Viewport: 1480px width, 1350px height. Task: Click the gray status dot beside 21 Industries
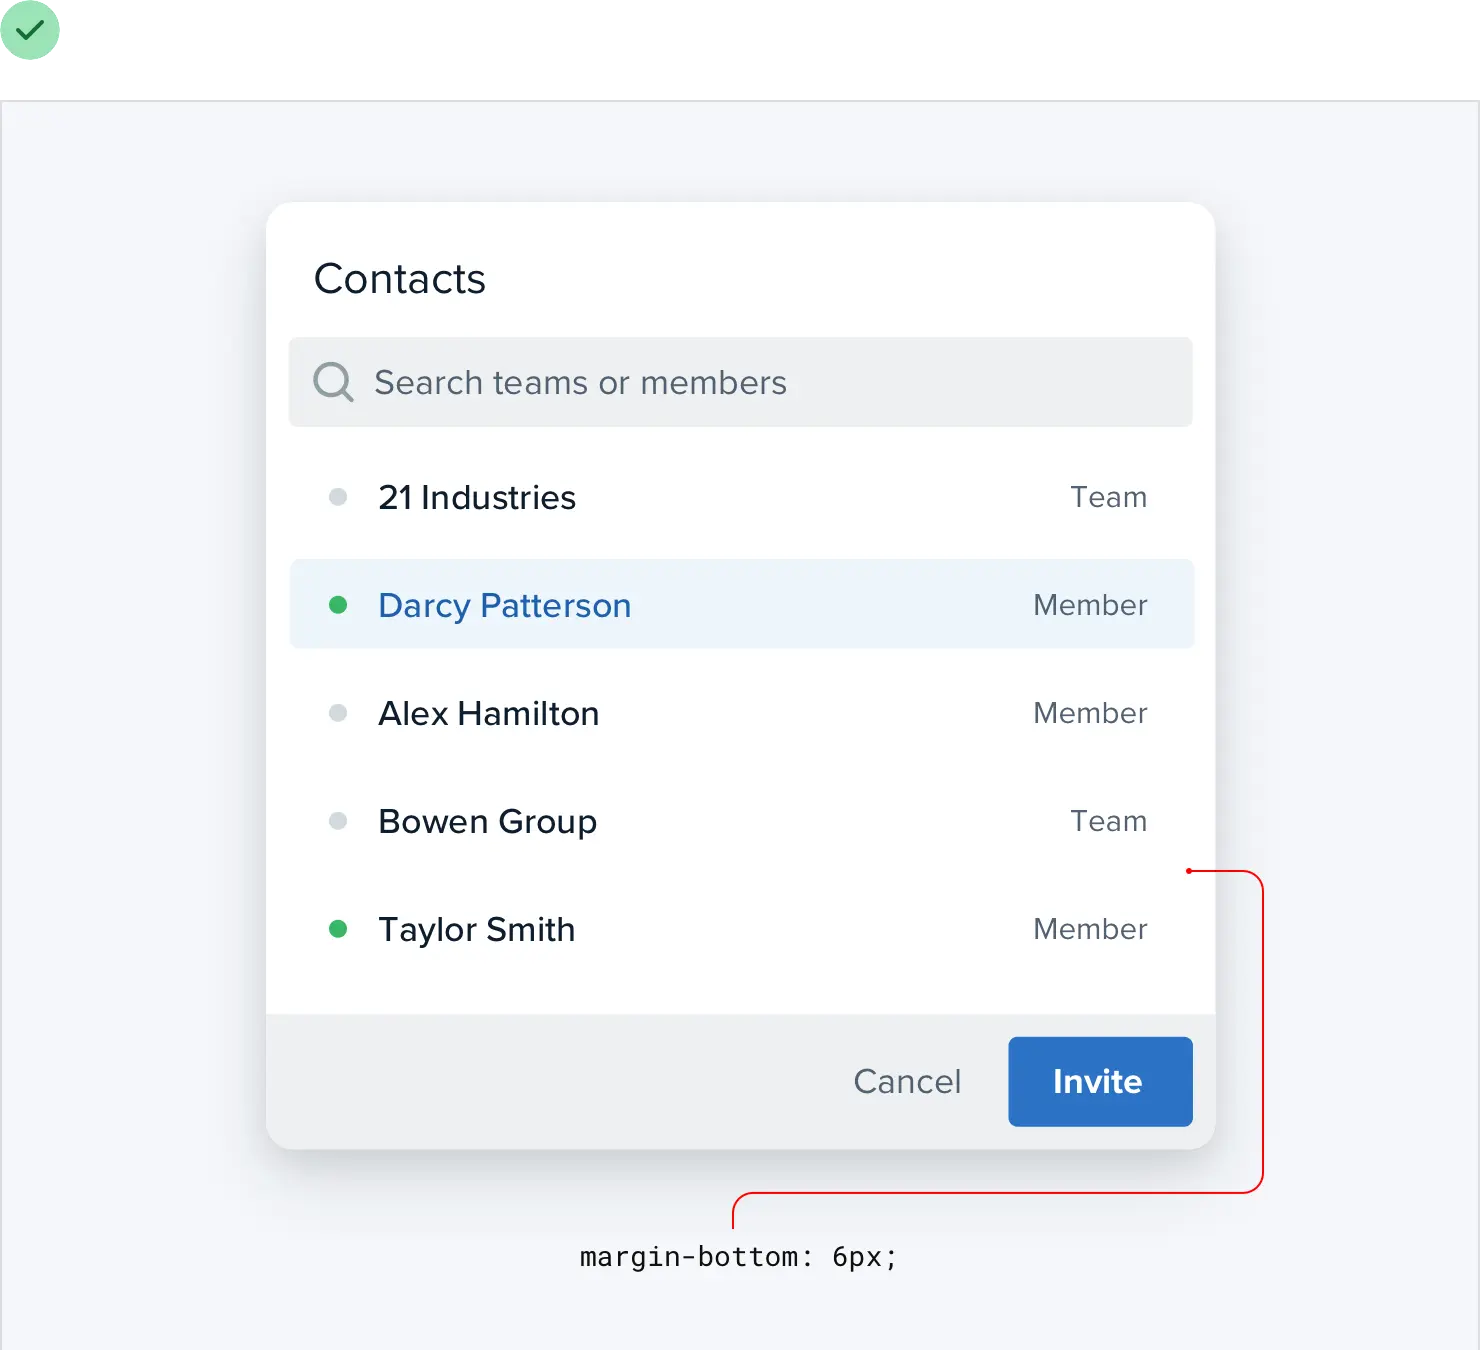point(338,497)
